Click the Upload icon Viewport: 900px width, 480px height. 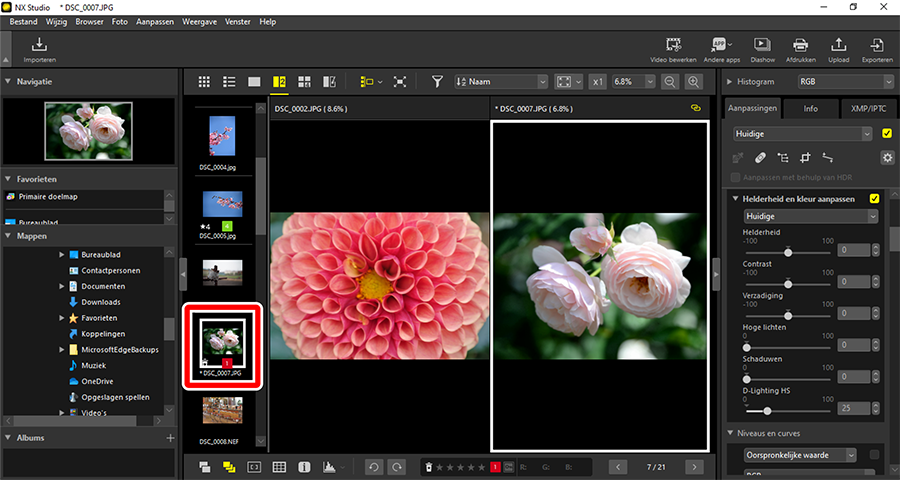coord(839,45)
